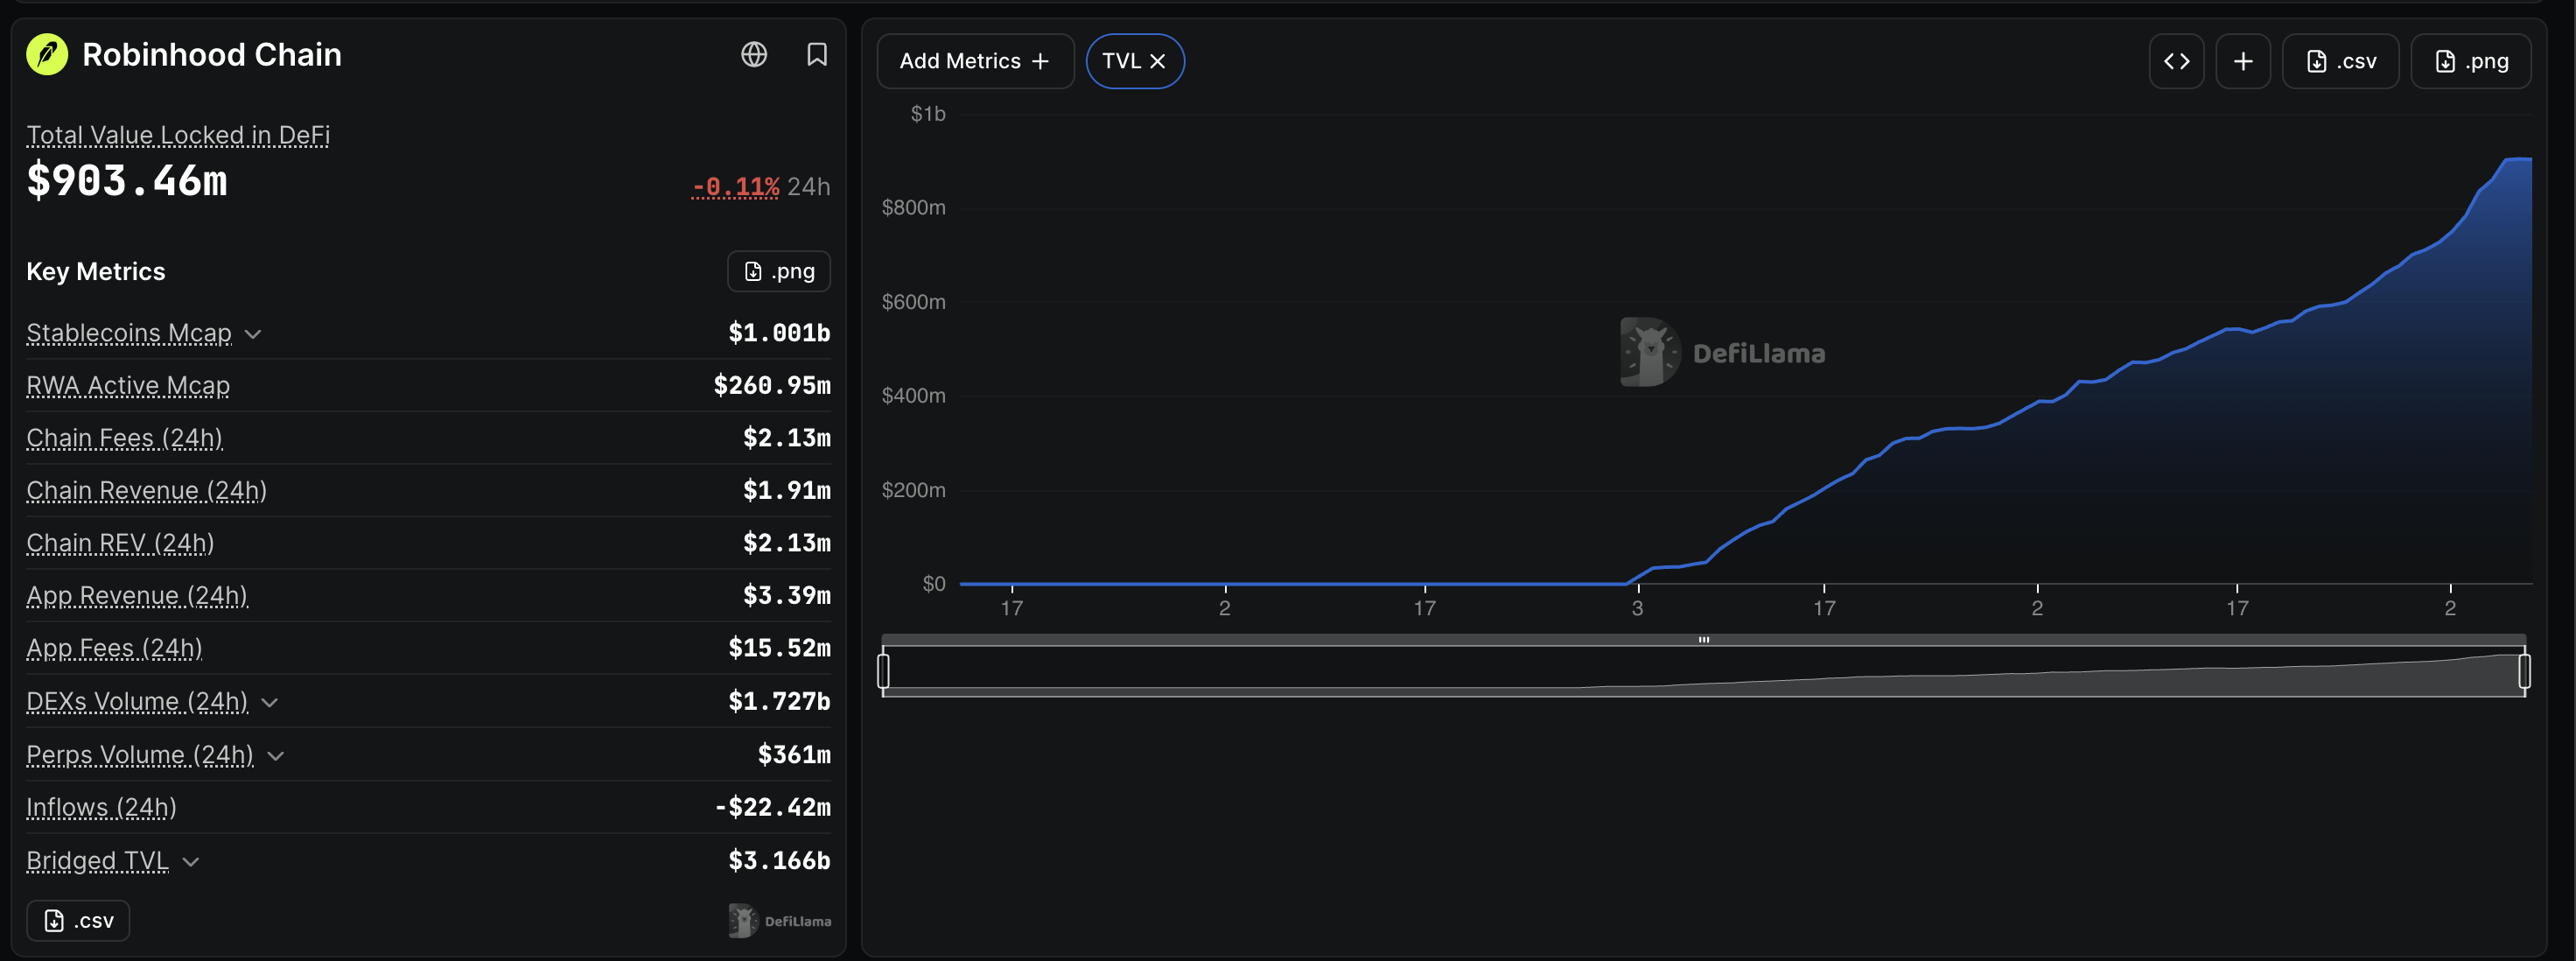2576x961 pixels.
Task: Click the left range slider handle
Action: 883,670
